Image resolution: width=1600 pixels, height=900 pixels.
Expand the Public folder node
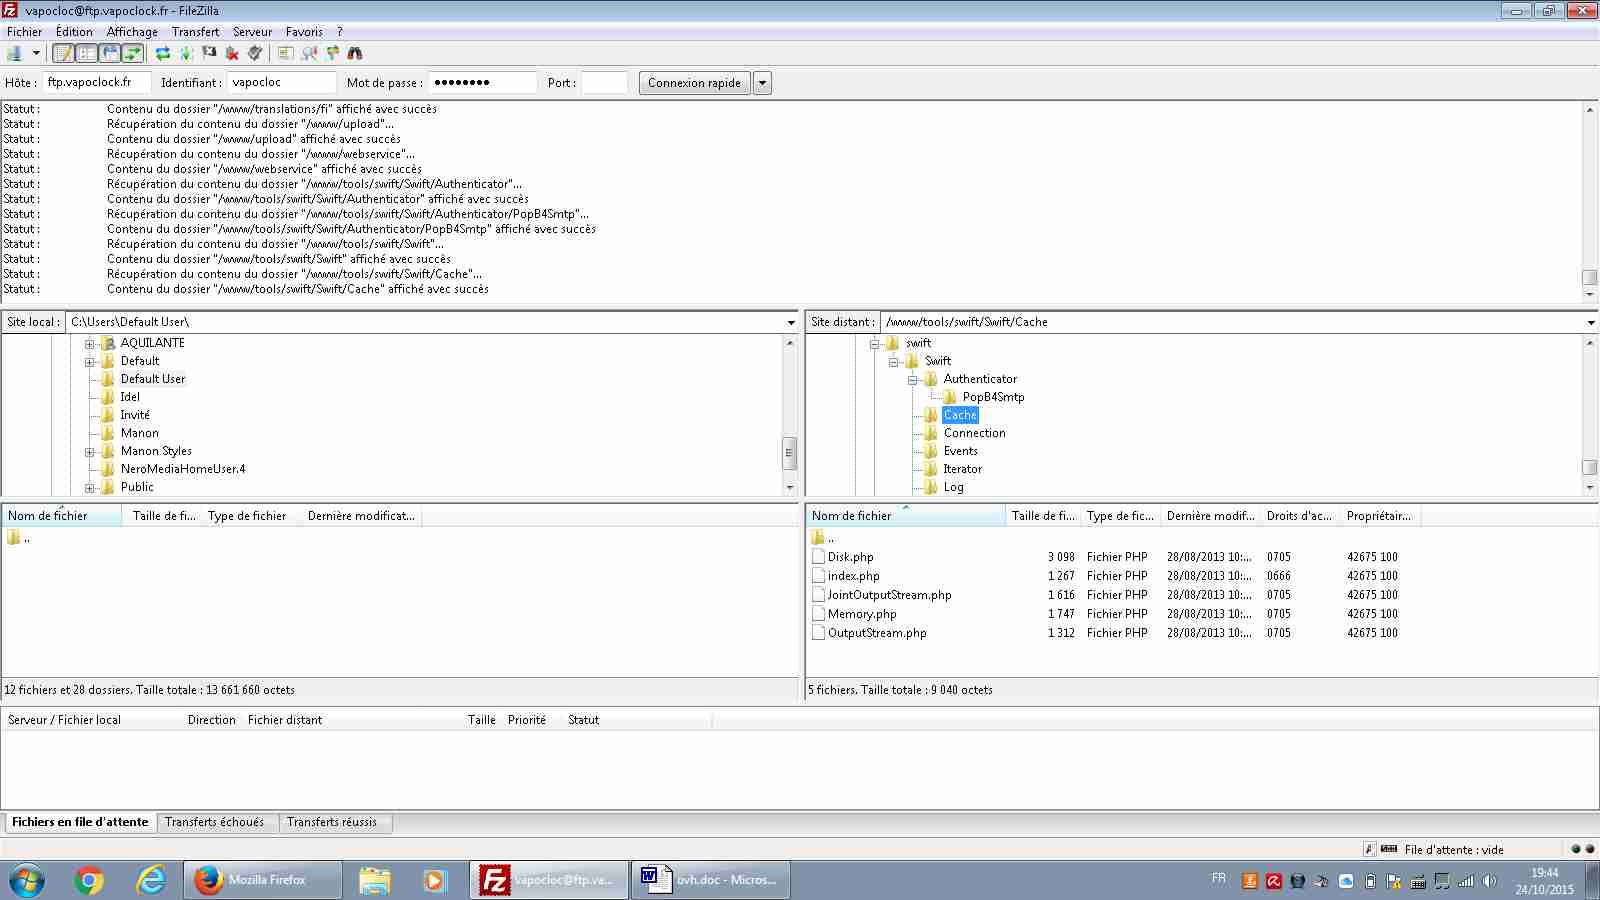click(x=90, y=487)
